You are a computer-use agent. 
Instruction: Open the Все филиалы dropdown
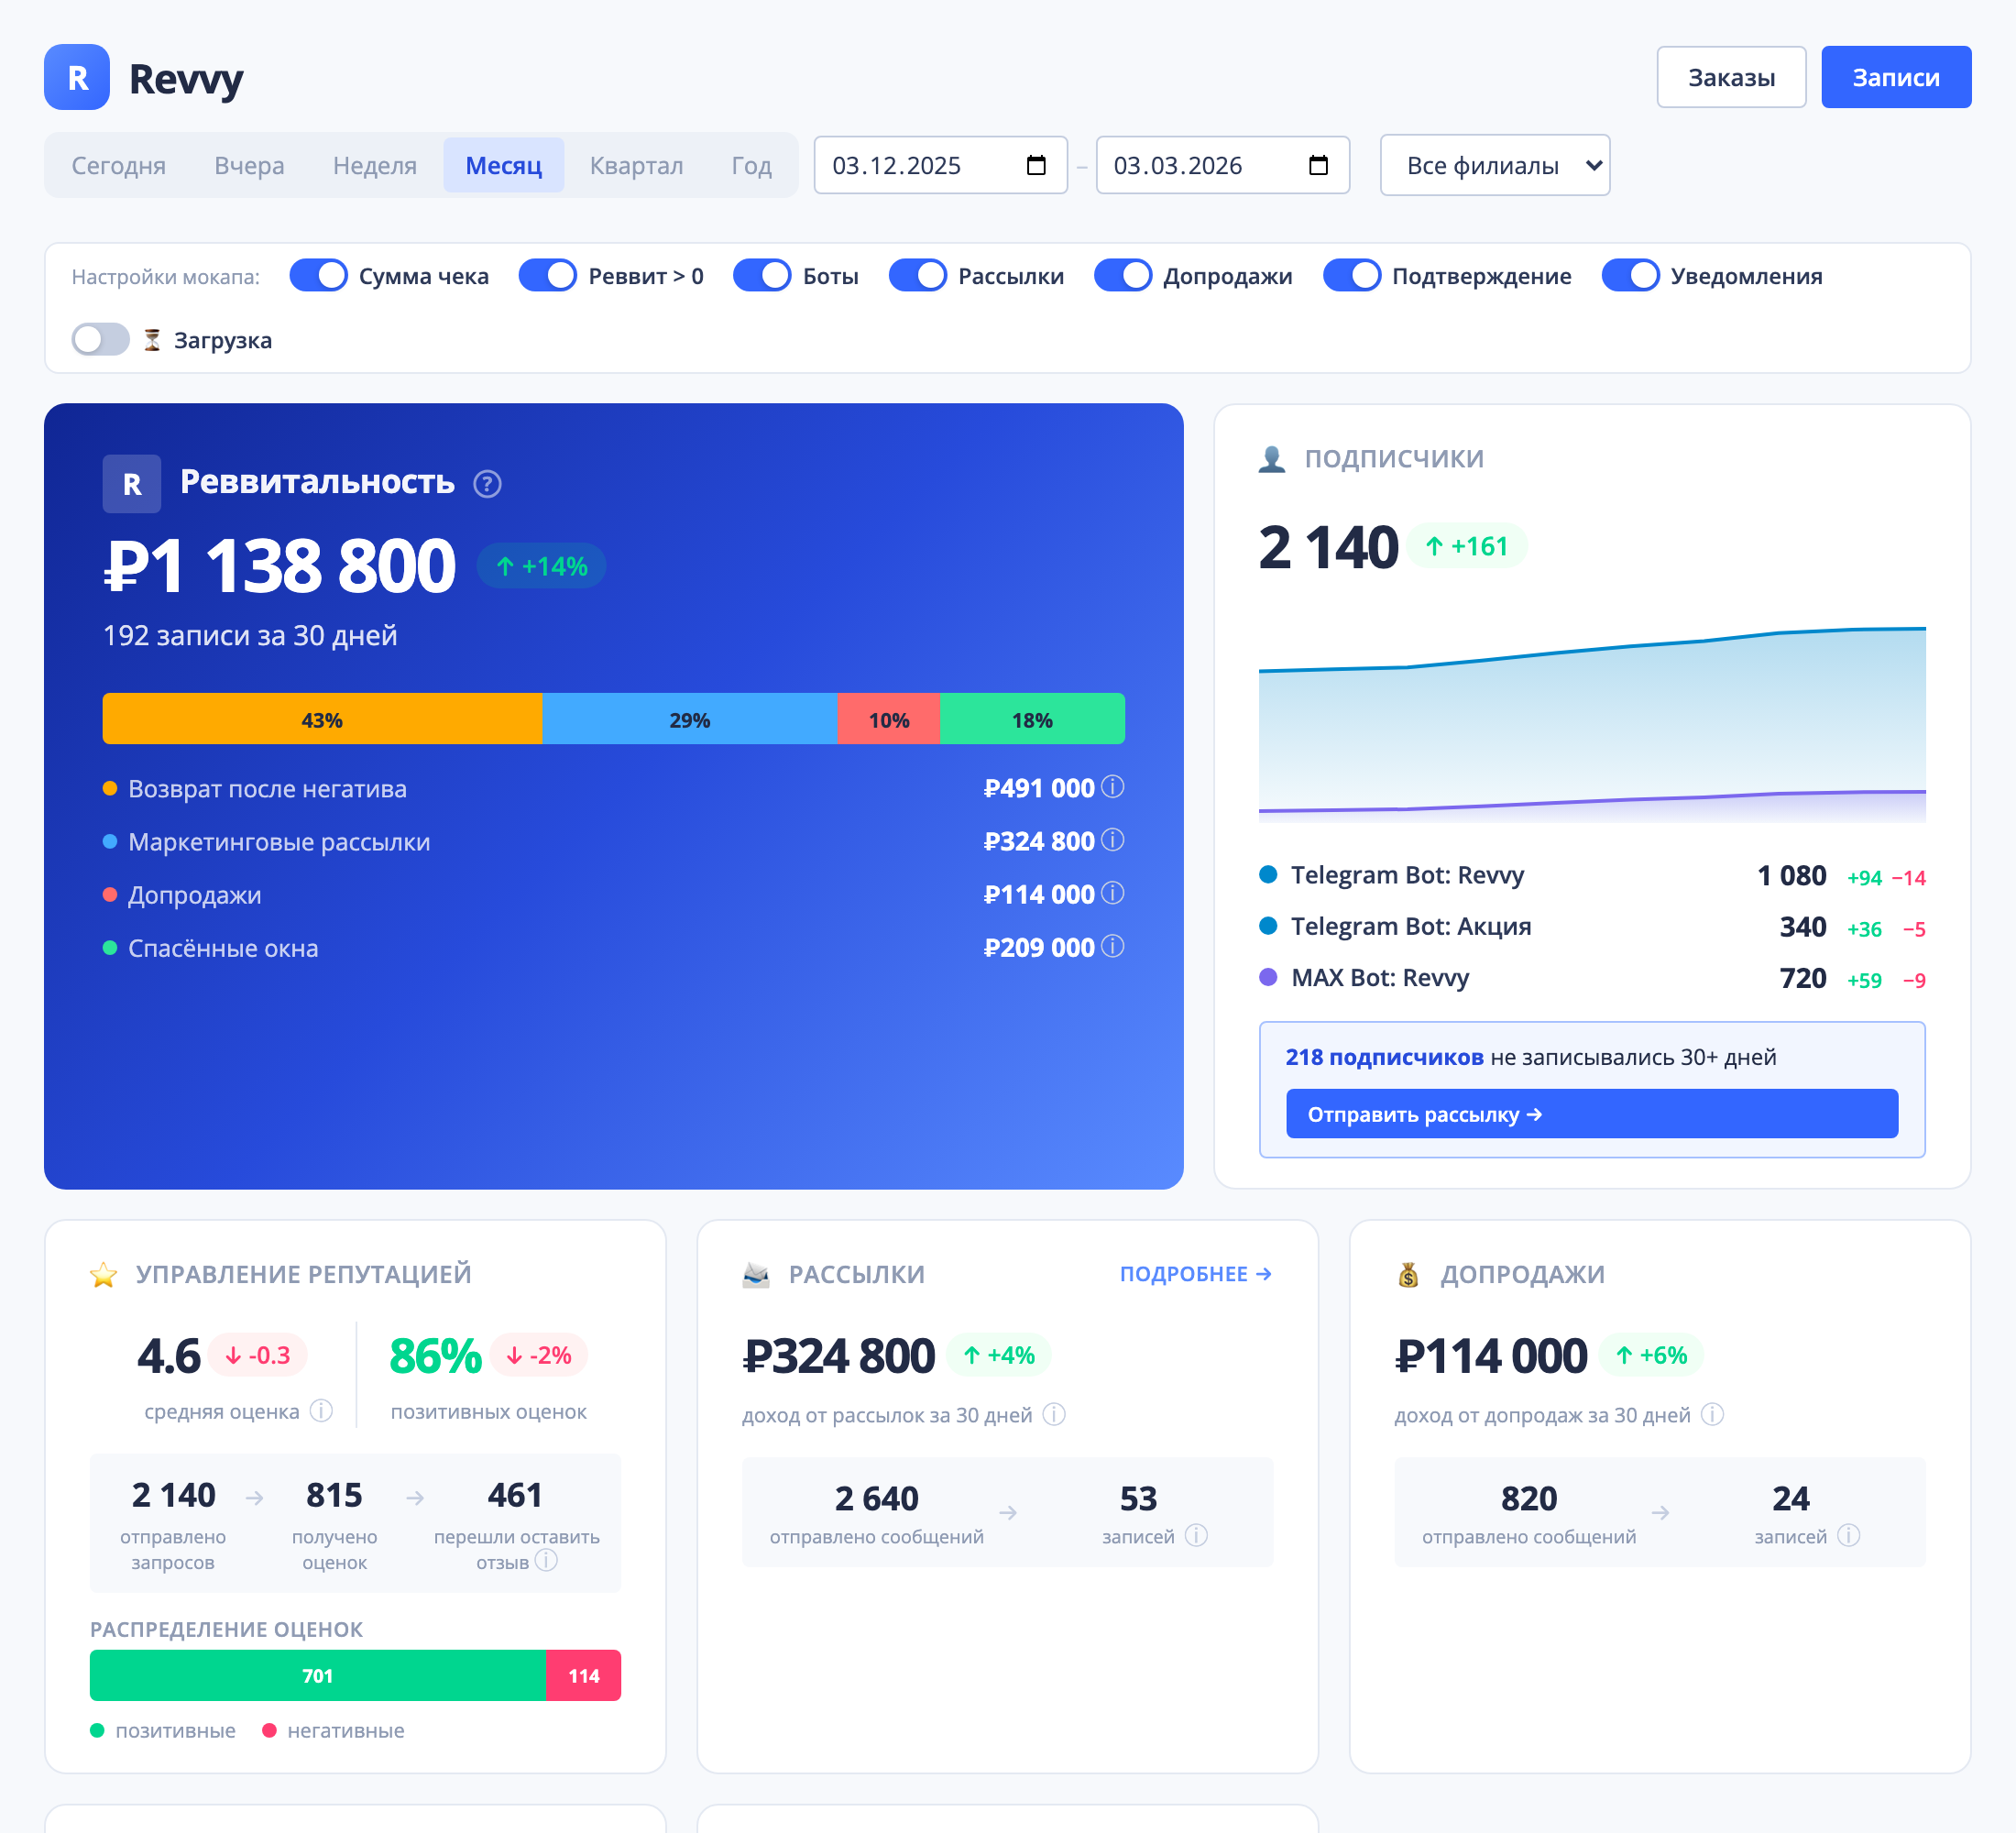click(x=1494, y=165)
